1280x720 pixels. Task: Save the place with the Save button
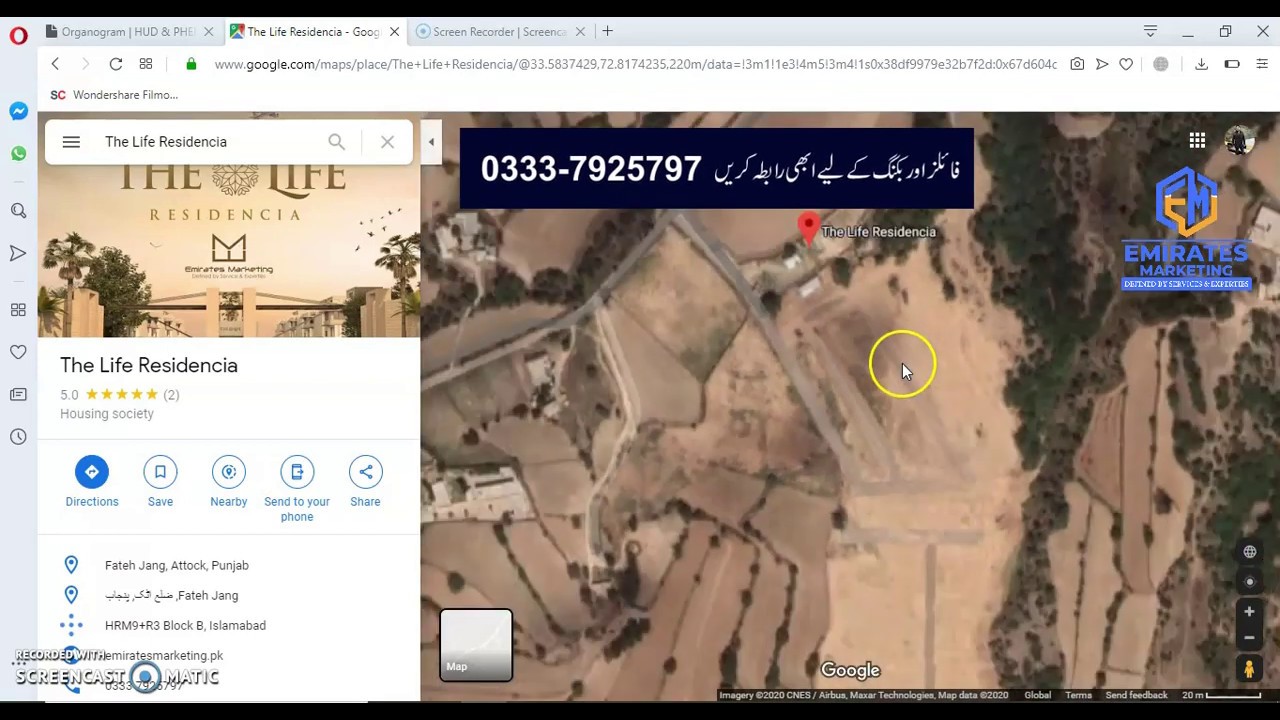pos(160,481)
